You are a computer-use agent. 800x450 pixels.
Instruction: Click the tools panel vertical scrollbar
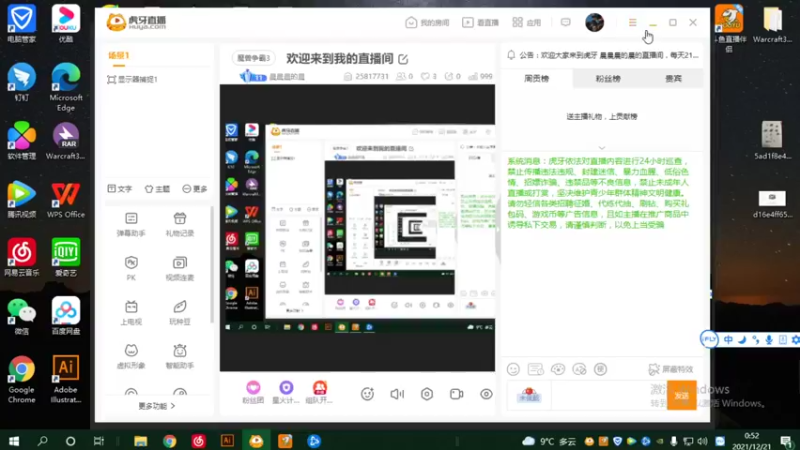[x=212, y=265]
